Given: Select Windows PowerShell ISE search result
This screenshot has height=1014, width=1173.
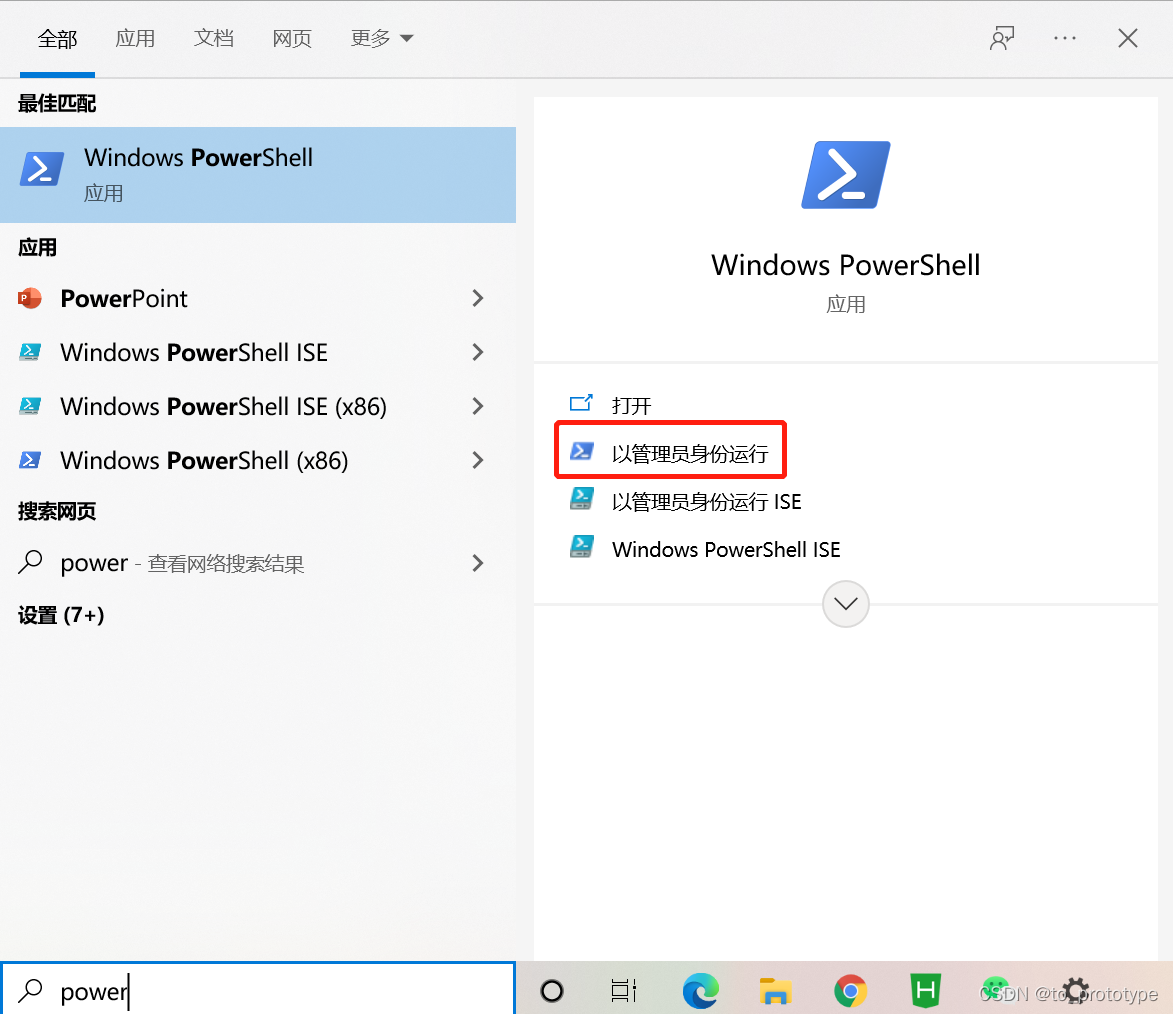Looking at the screenshot, I should click(x=258, y=352).
